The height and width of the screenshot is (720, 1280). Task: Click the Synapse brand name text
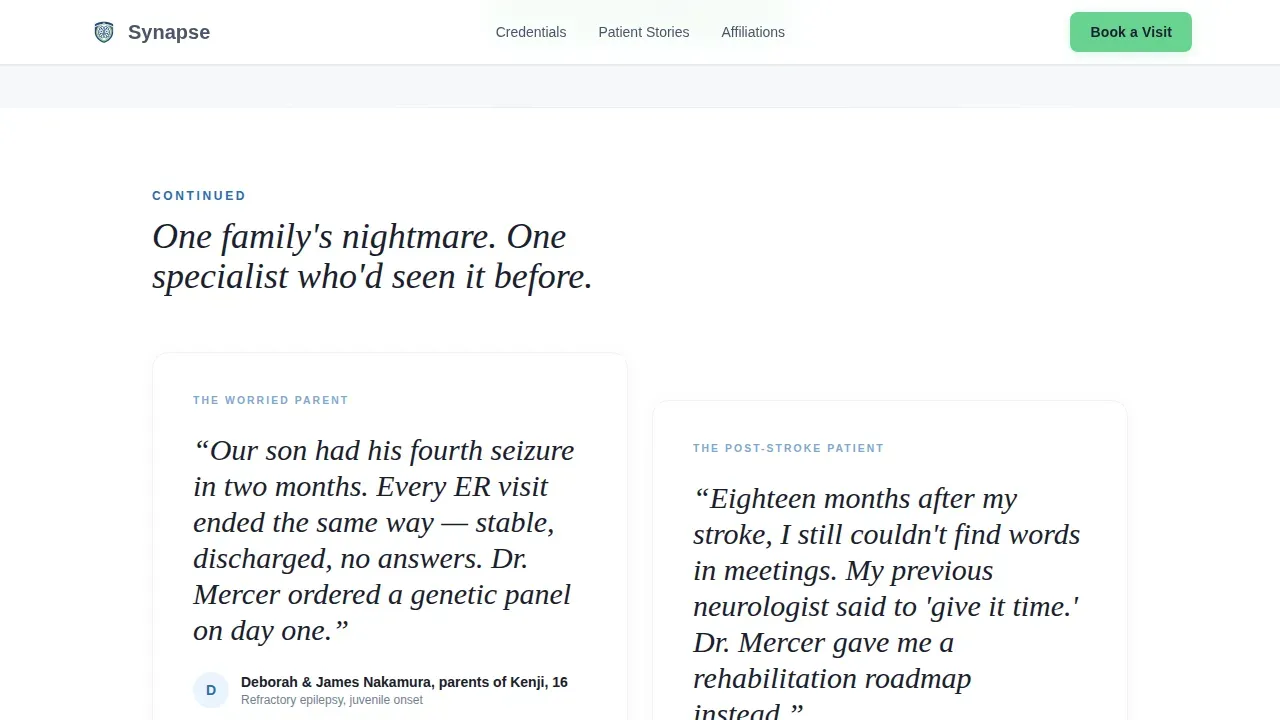point(169,32)
